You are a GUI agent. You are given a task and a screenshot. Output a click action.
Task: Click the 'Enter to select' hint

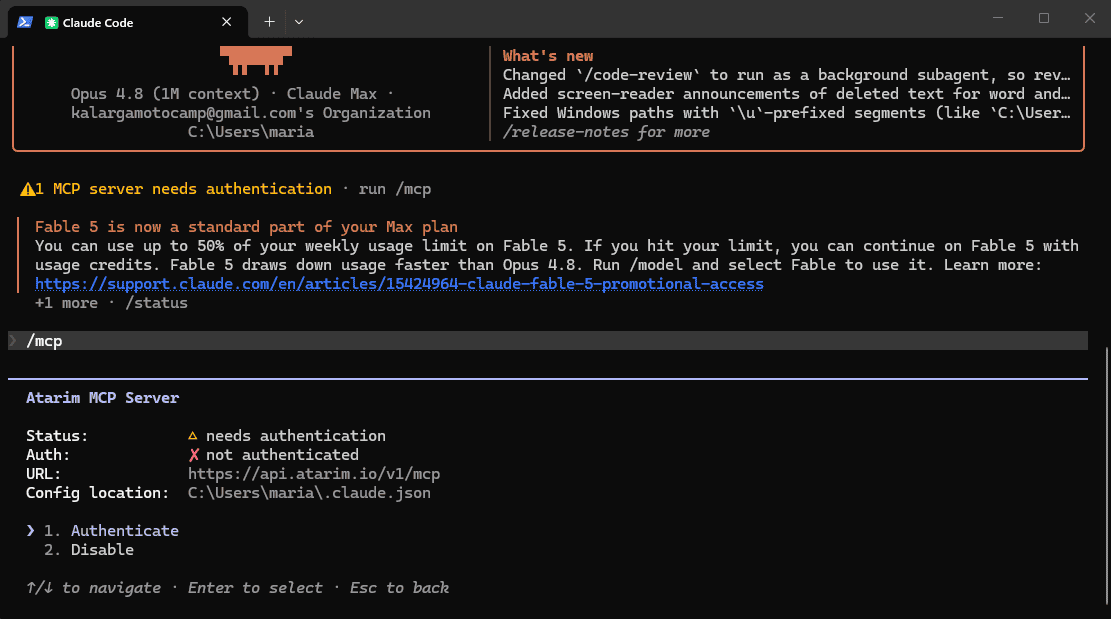click(255, 588)
